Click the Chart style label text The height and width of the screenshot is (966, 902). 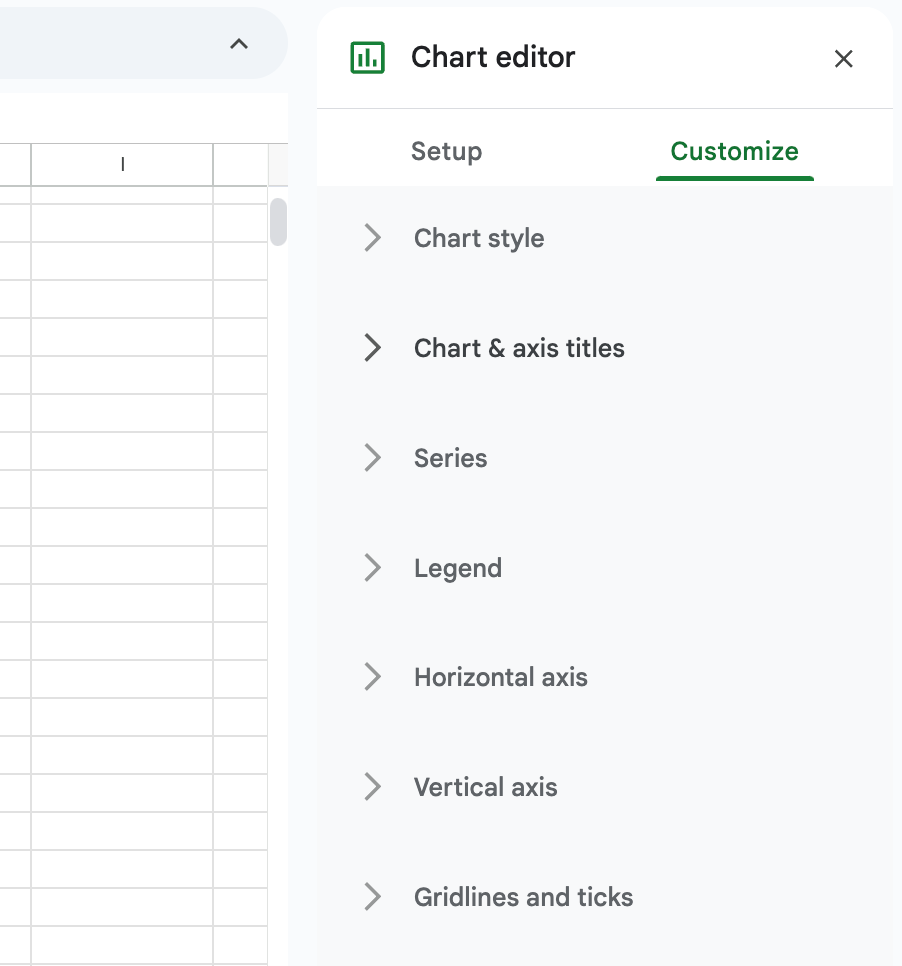479,238
